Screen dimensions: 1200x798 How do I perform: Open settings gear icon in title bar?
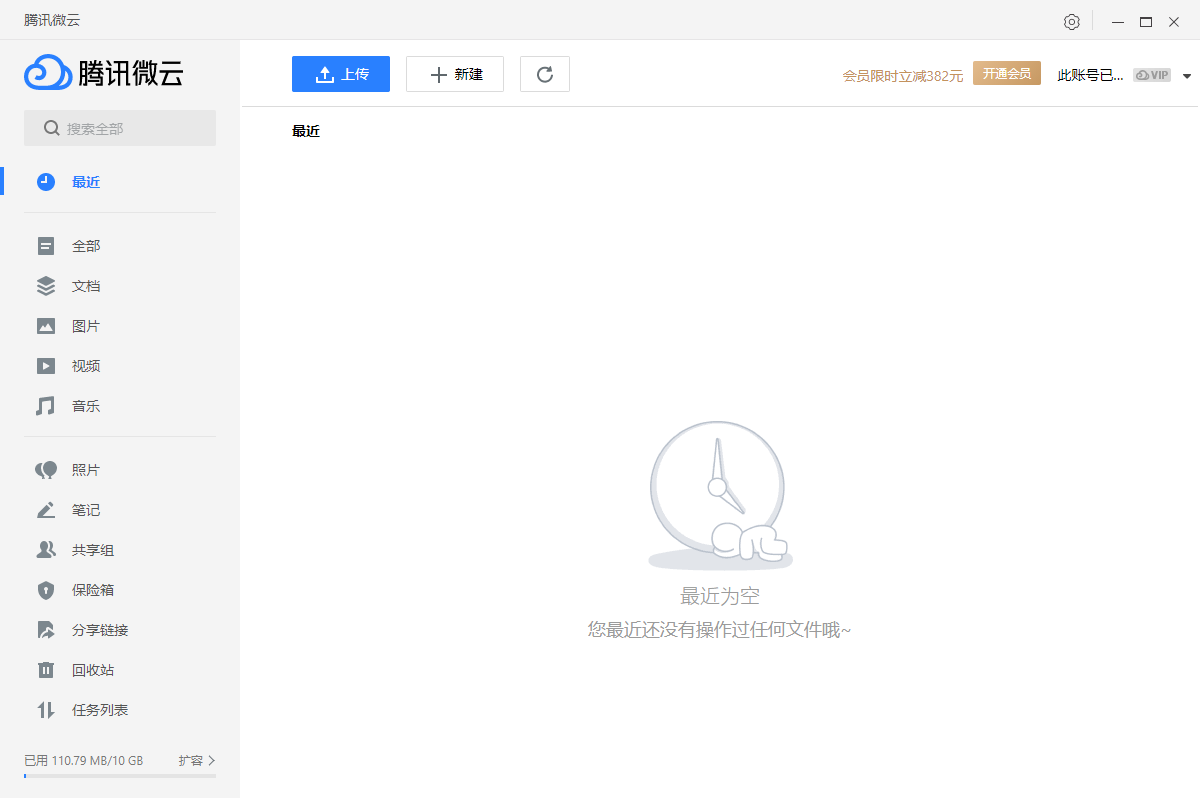click(x=1072, y=21)
